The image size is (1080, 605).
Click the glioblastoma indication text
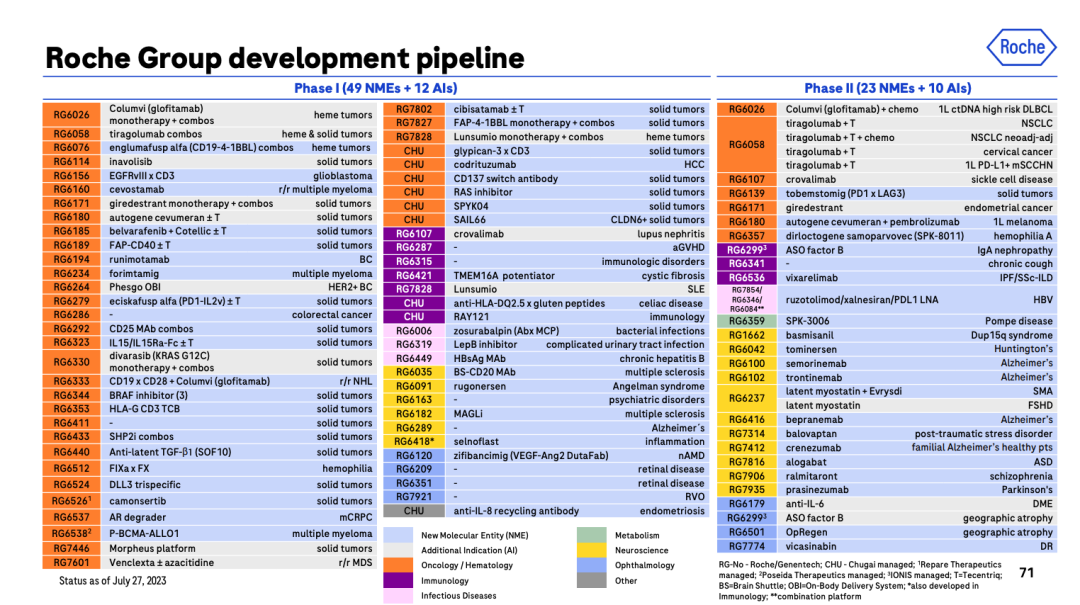point(343,176)
